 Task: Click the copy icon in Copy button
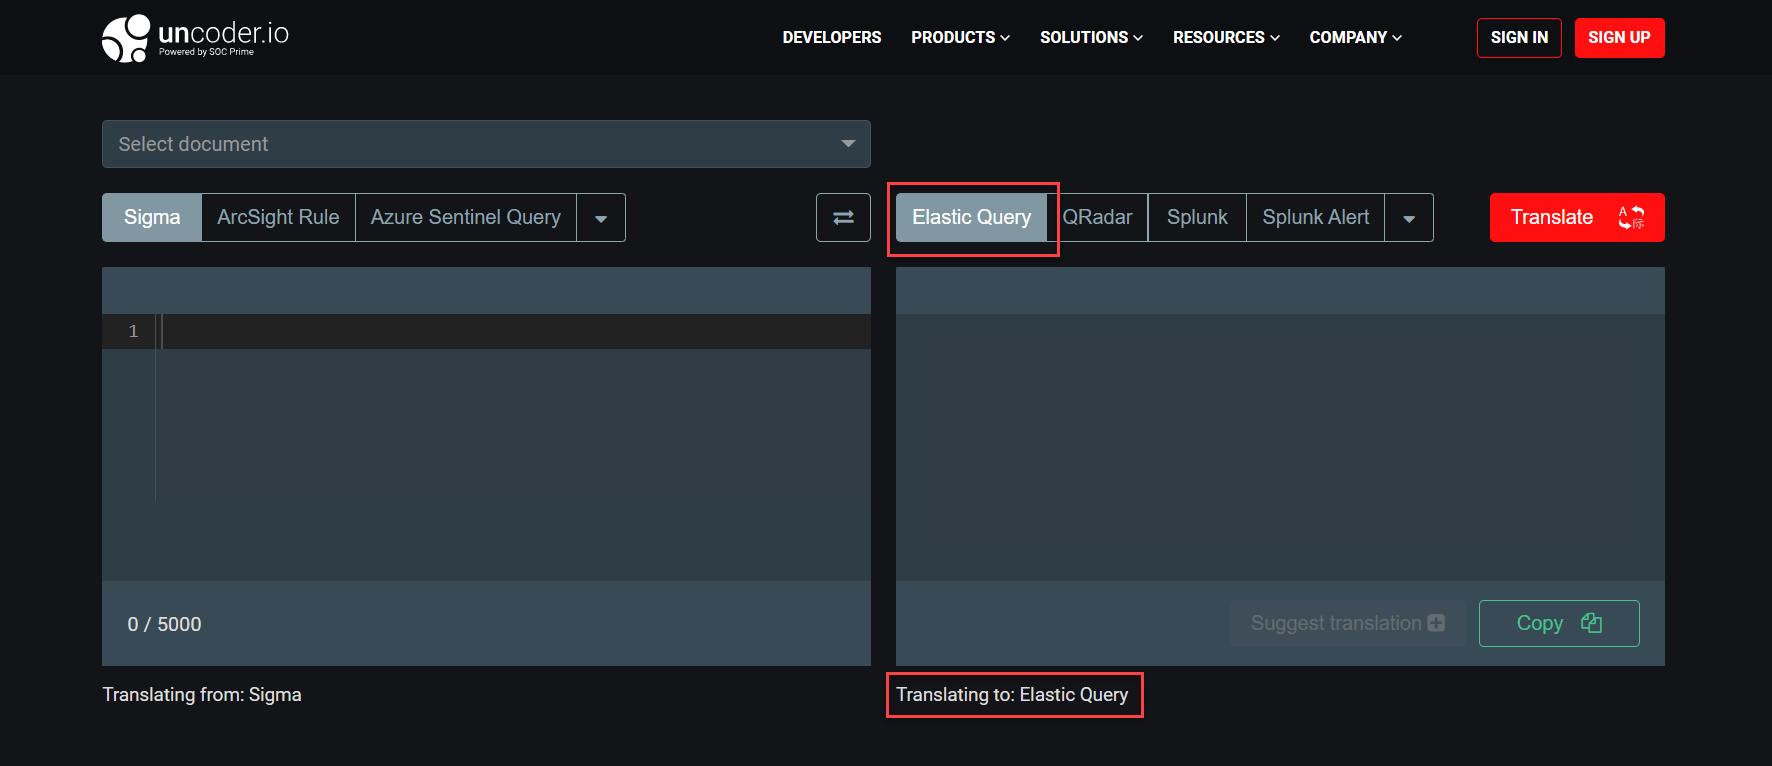click(1591, 623)
